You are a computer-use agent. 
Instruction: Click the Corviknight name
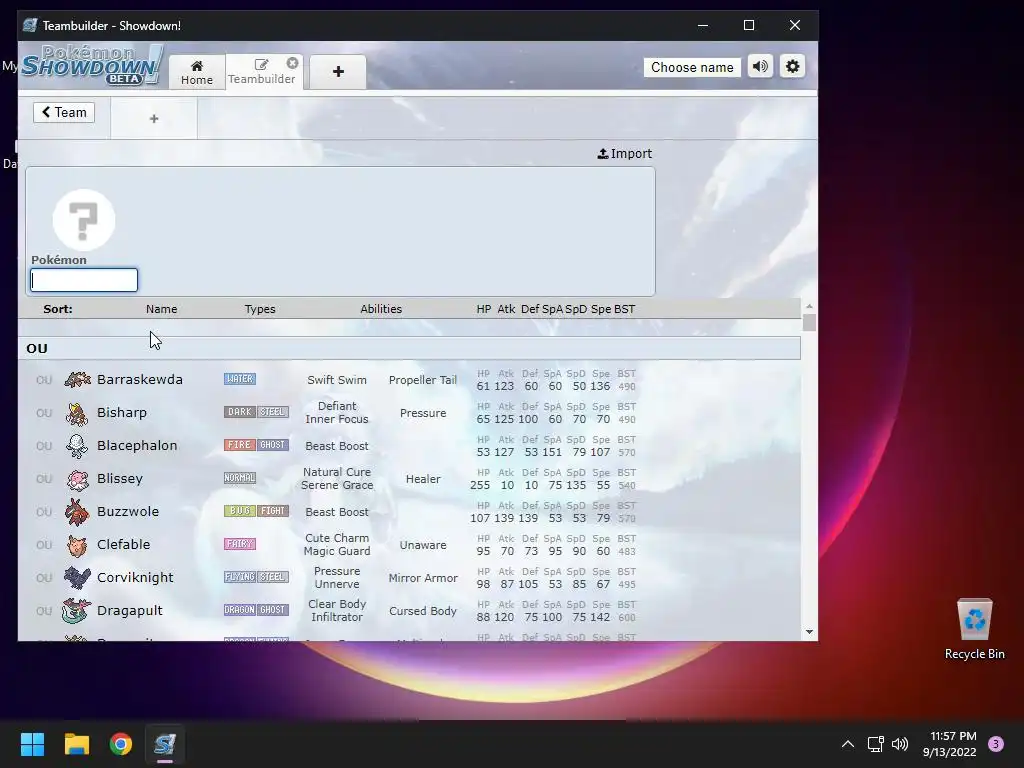135,577
